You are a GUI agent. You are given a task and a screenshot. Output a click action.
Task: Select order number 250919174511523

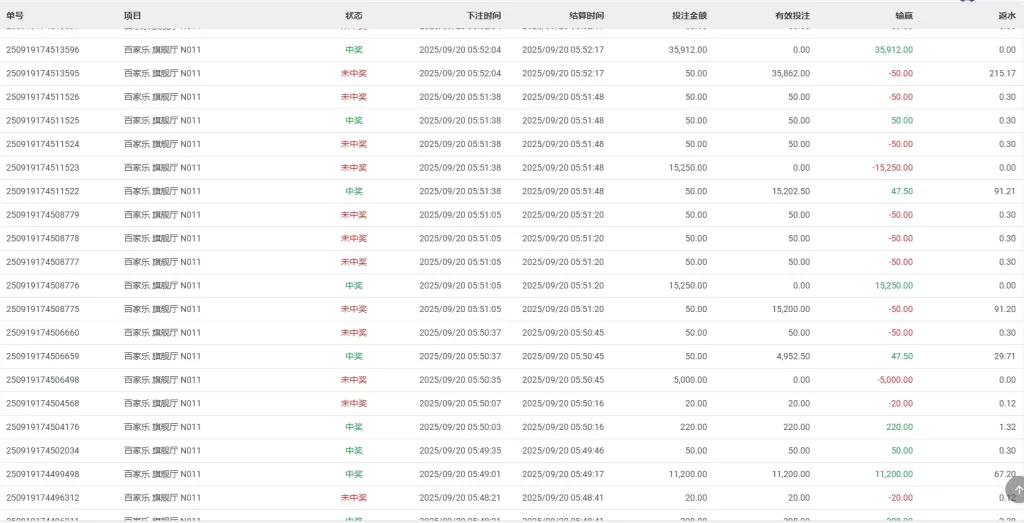(x=43, y=168)
